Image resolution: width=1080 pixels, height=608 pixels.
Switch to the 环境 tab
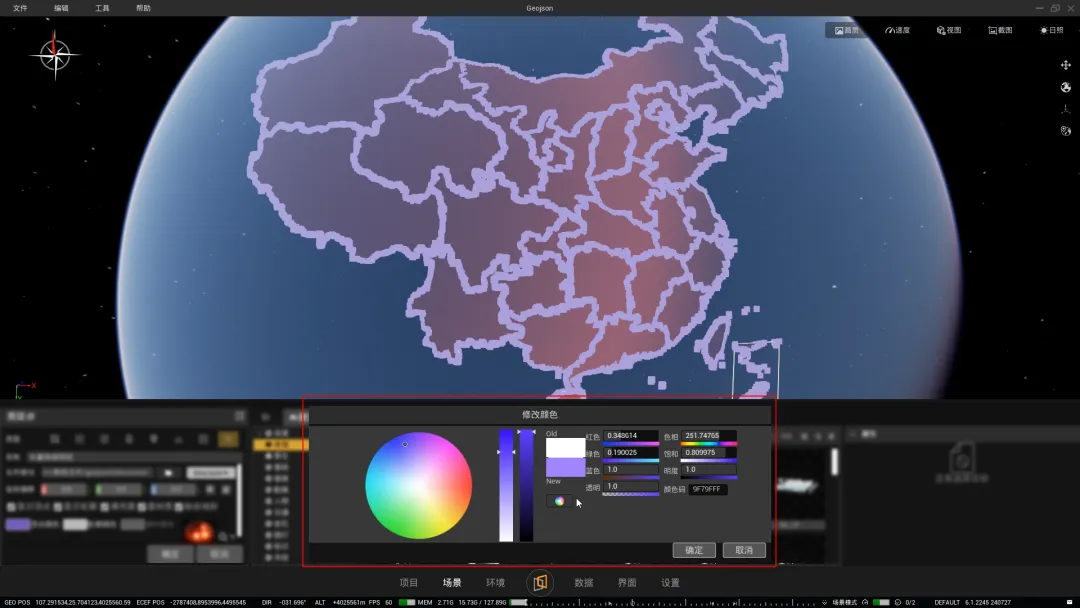(495, 583)
